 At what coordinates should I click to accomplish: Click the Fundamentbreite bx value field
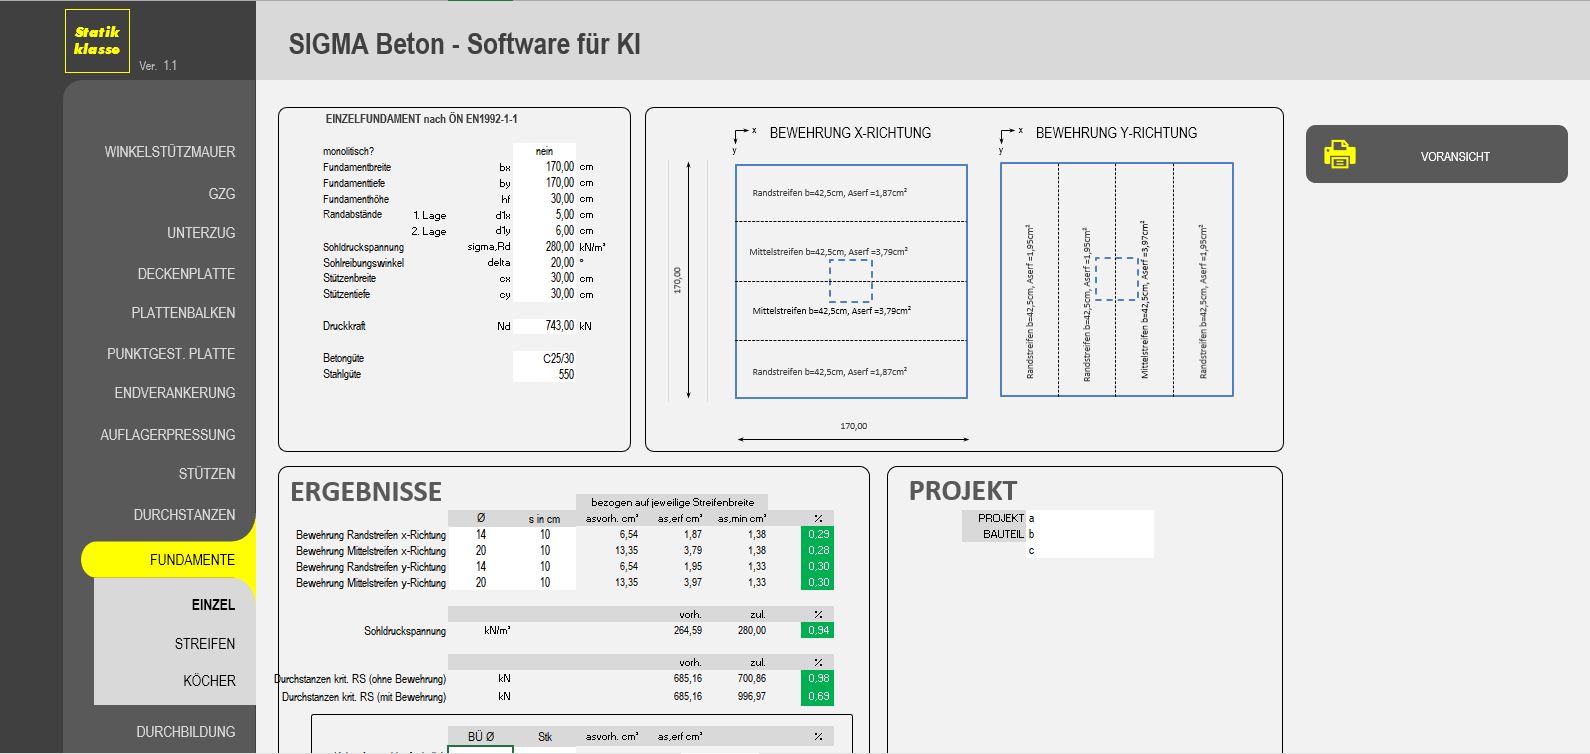click(x=546, y=167)
